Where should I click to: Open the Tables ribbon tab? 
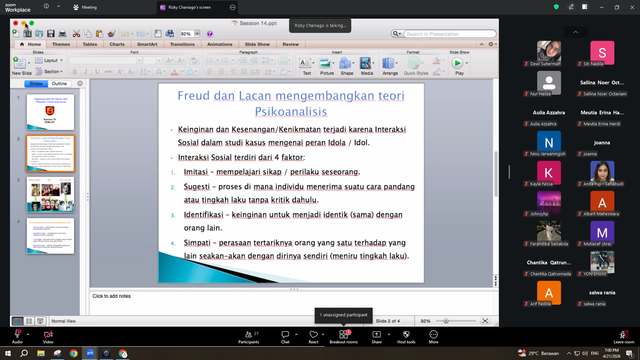pos(90,44)
